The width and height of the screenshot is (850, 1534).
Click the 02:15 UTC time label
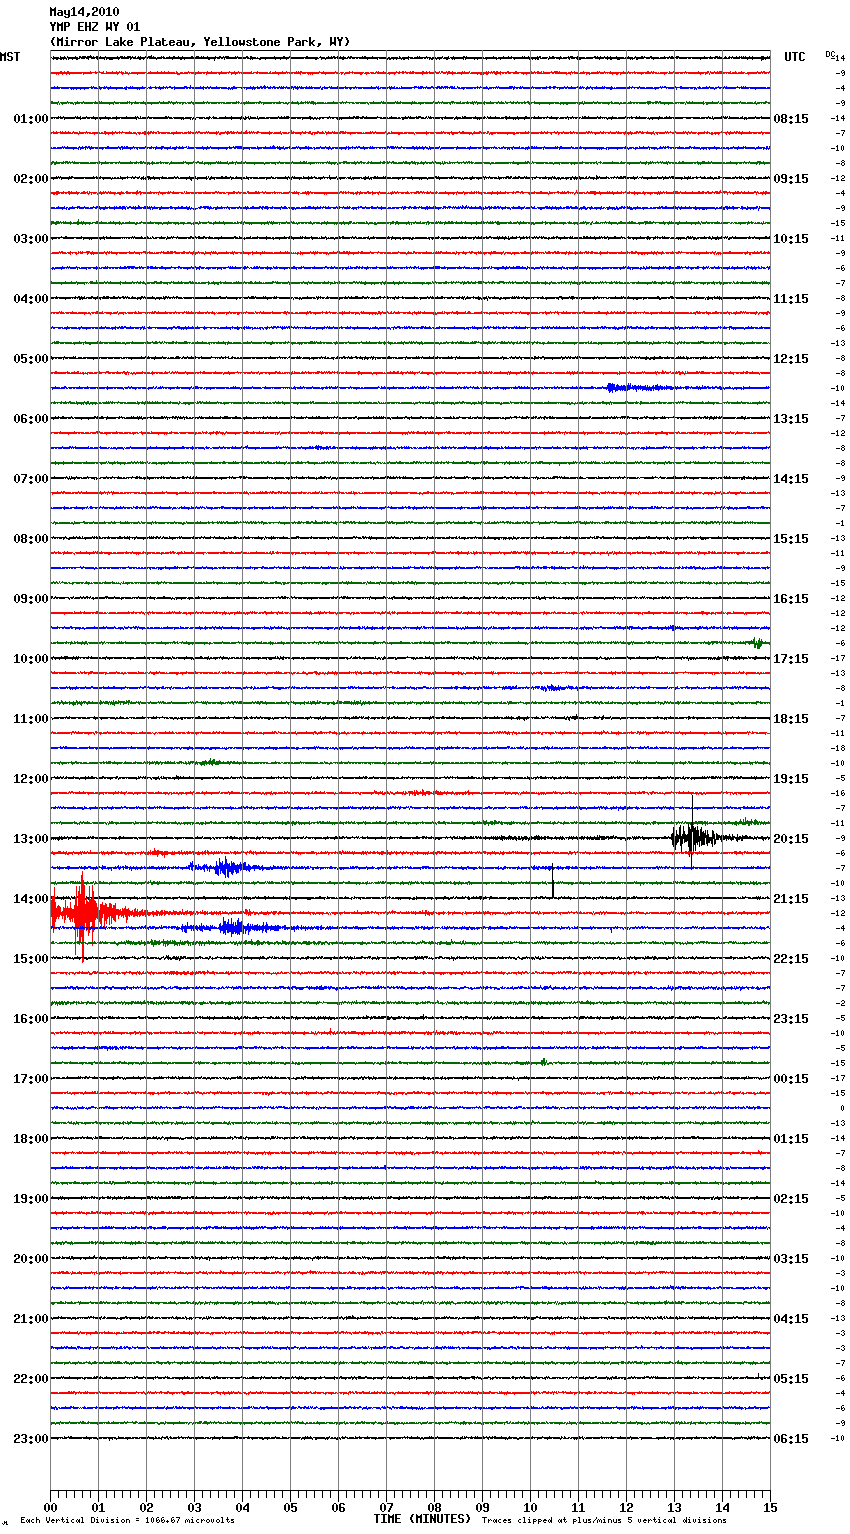click(791, 1199)
